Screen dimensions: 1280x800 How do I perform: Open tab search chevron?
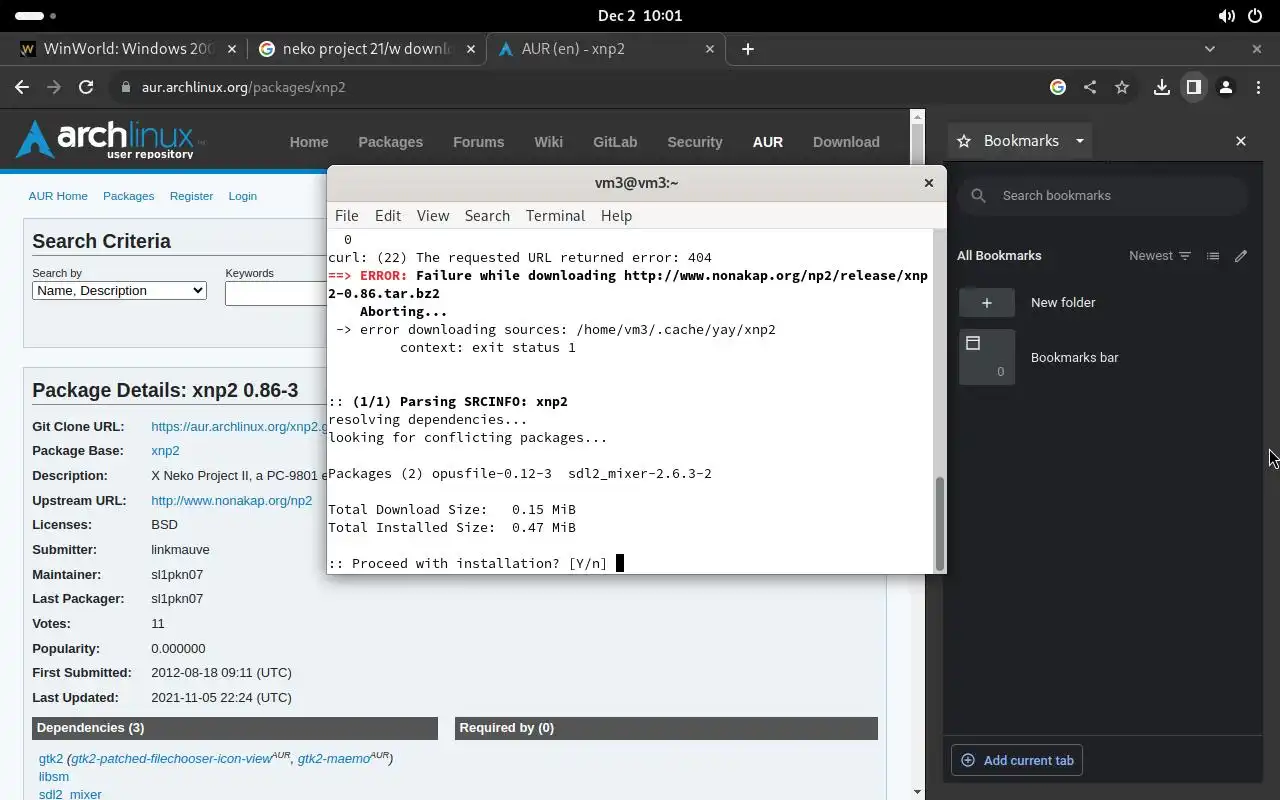click(1210, 48)
